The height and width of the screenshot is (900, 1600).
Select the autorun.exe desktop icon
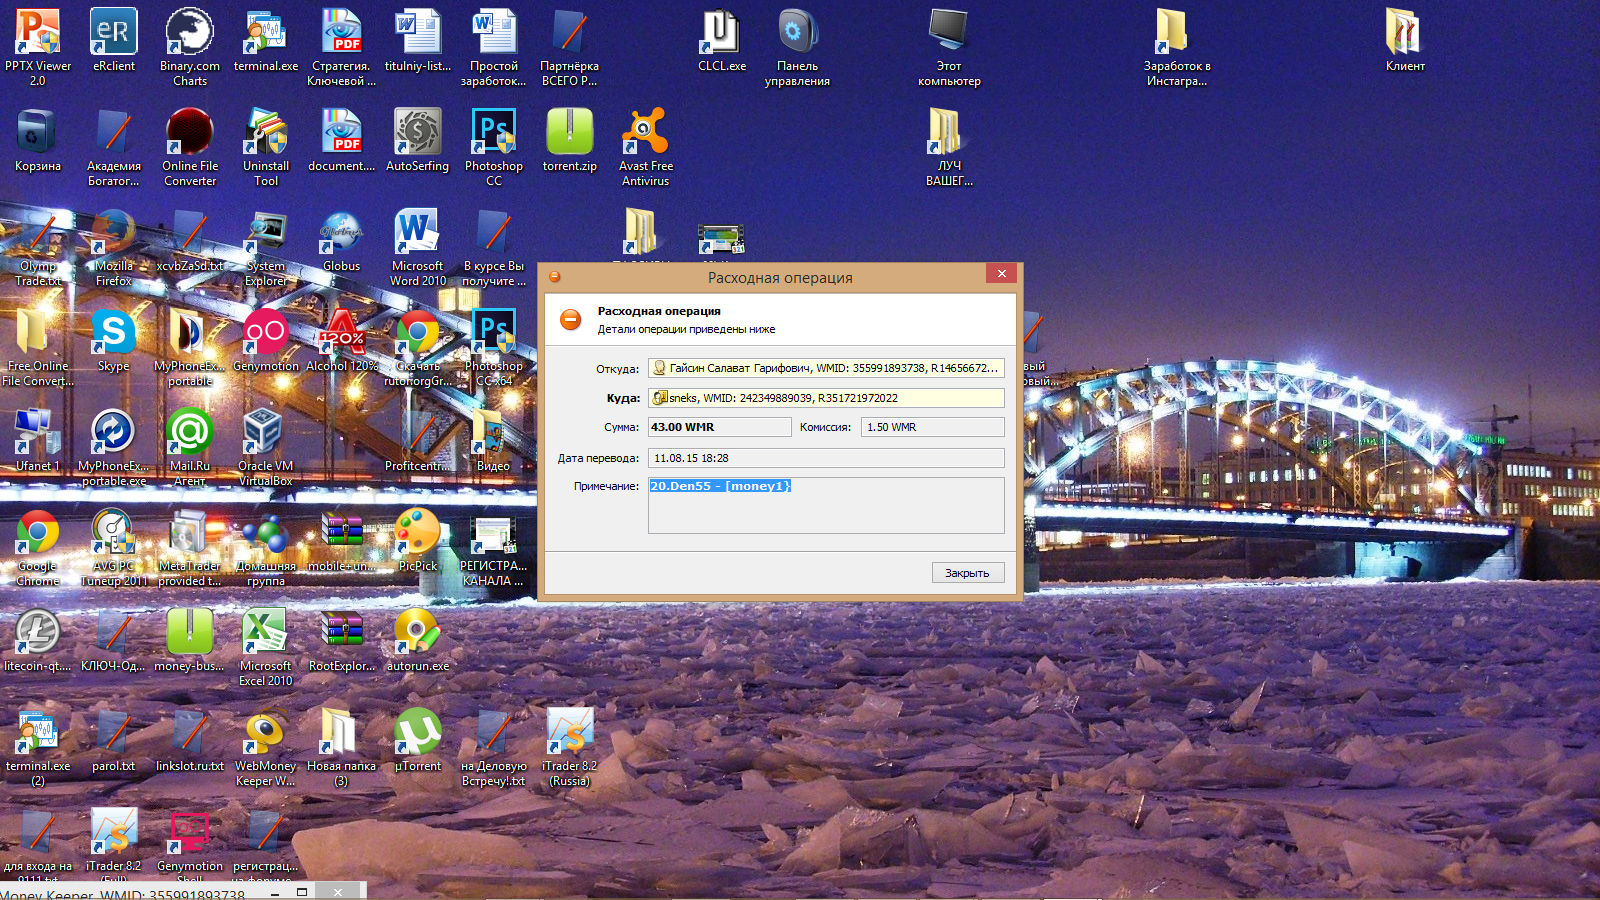[x=418, y=640]
